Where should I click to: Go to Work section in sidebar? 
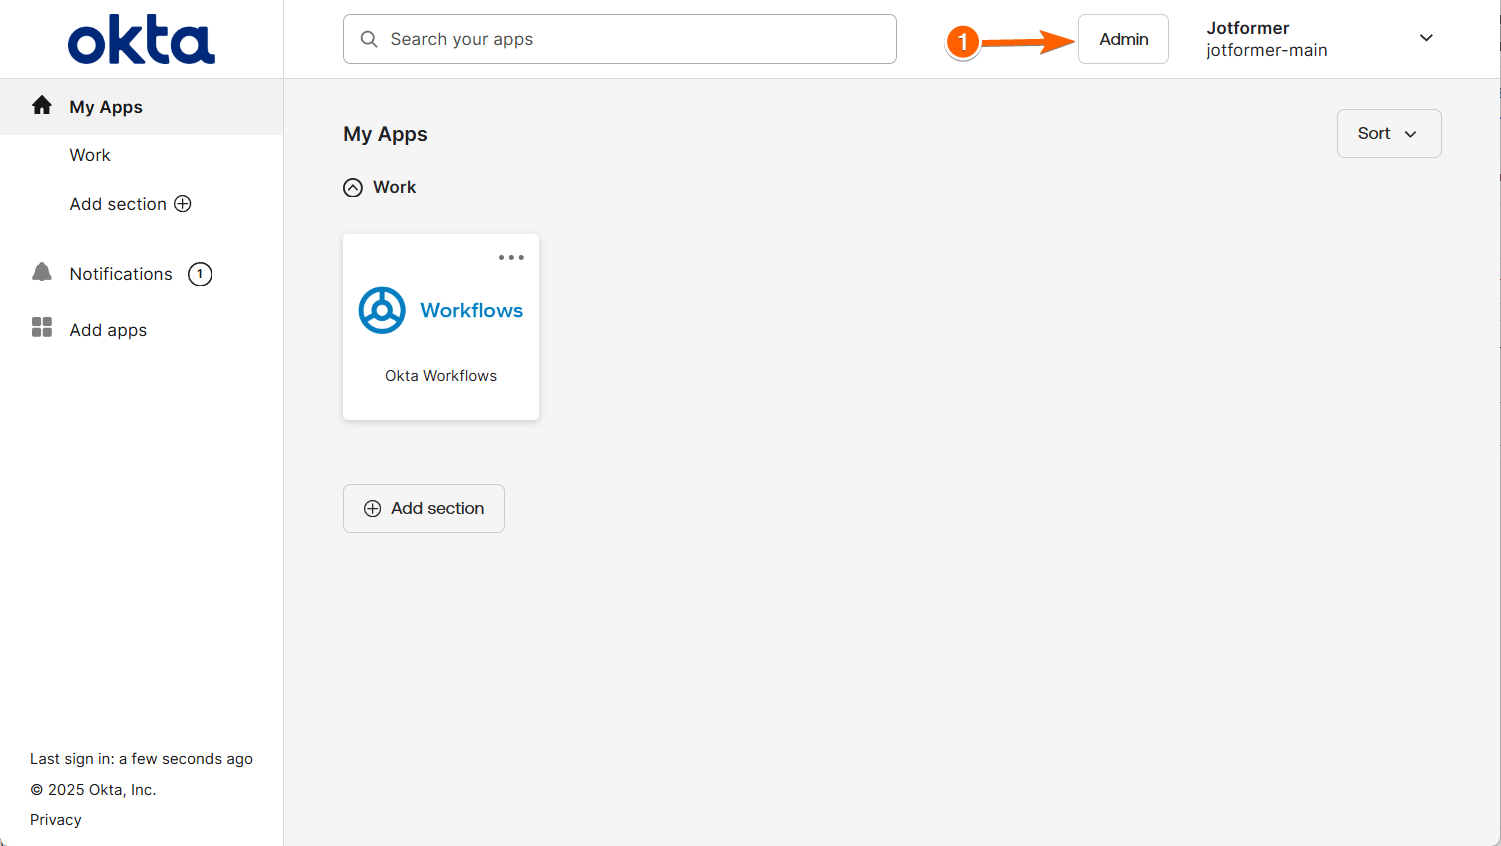tap(90, 155)
